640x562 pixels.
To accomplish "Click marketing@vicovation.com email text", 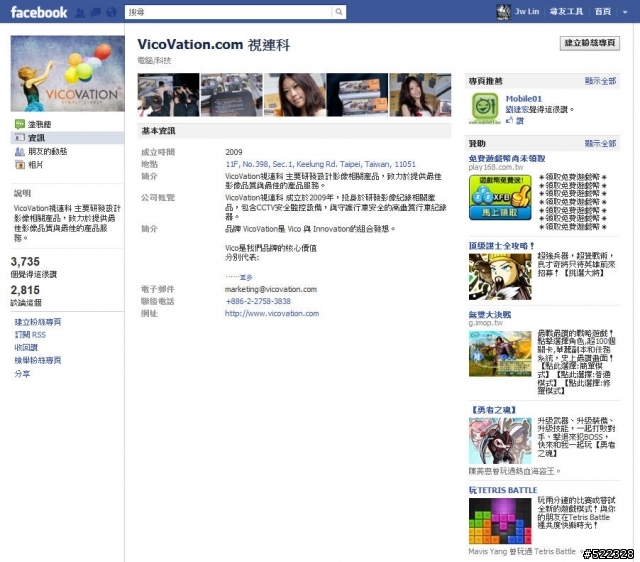I will click(x=271, y=289).
